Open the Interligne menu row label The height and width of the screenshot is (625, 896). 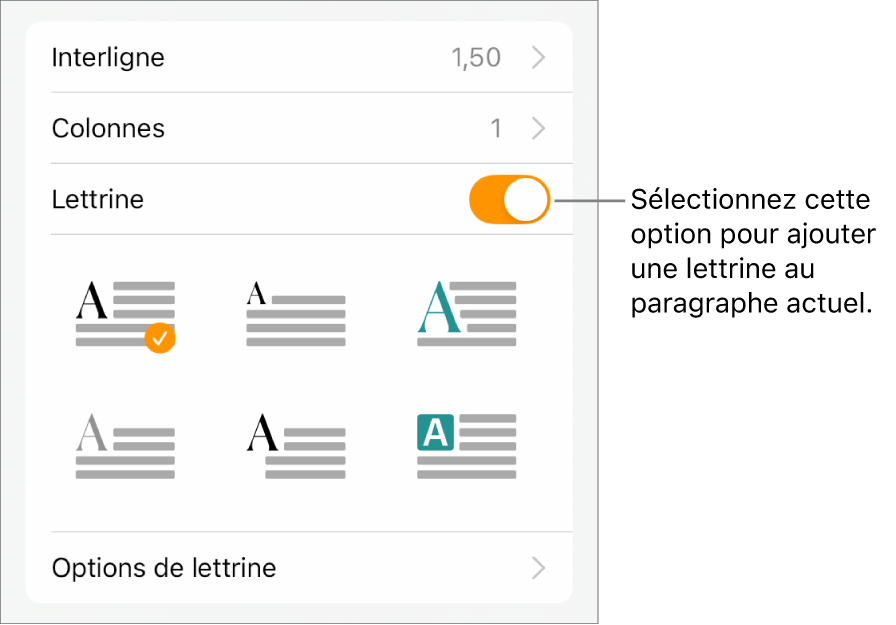point(108,58)
